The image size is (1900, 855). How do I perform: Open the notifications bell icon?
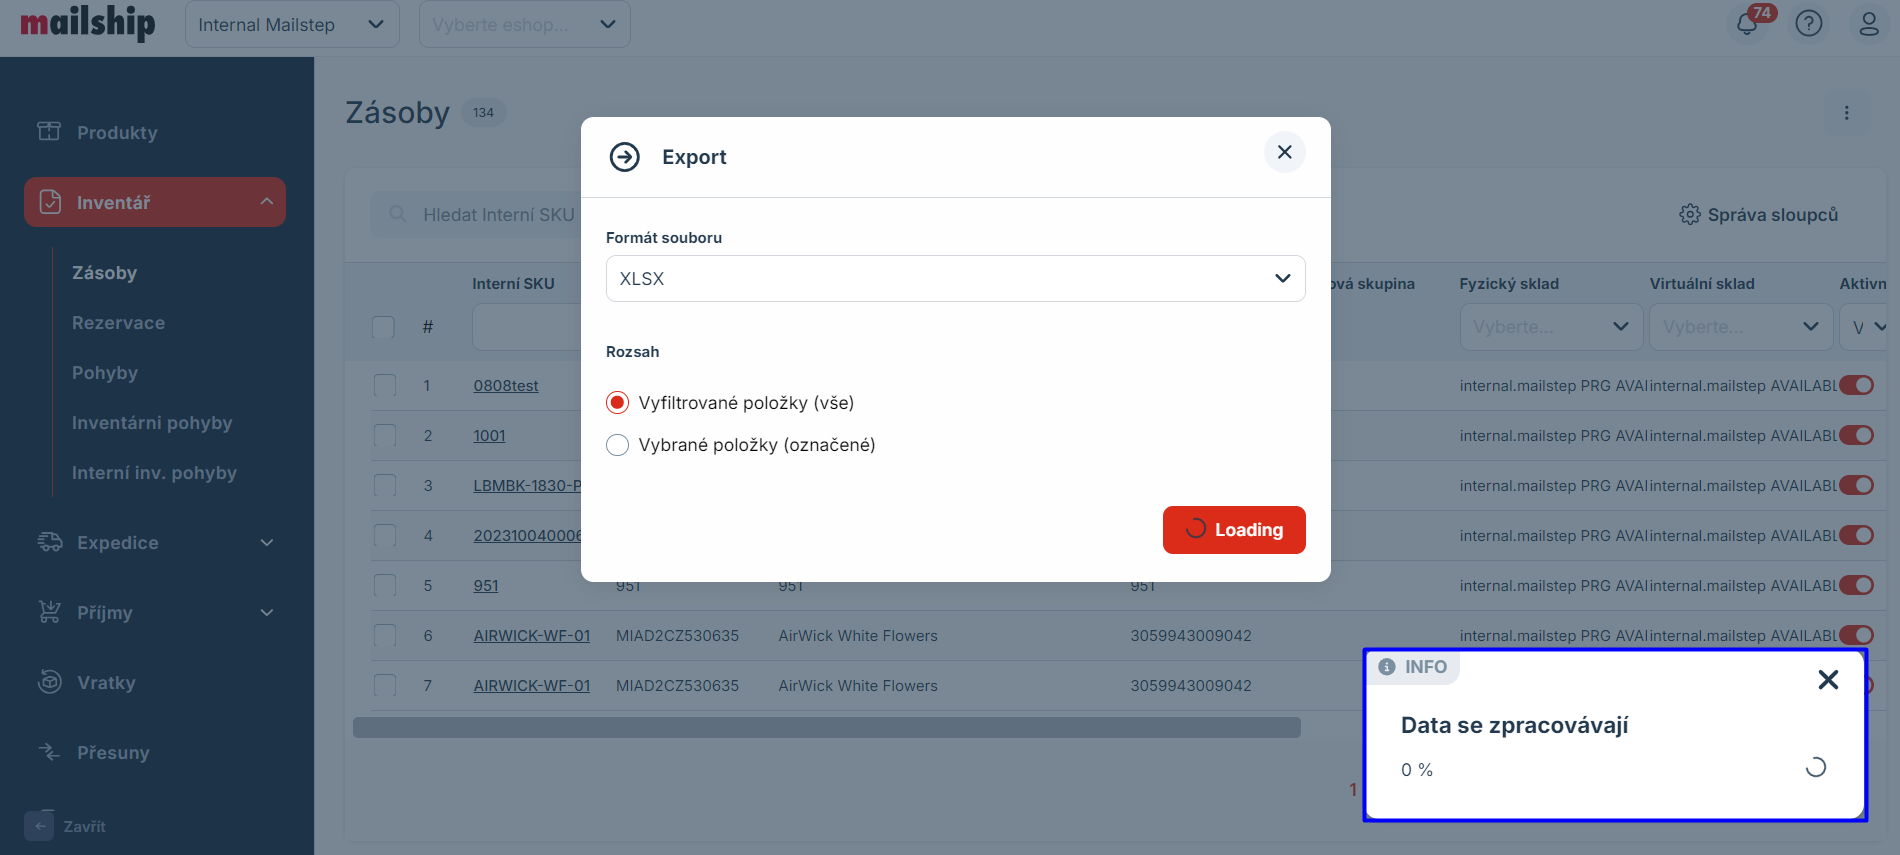coord(1747,24)
